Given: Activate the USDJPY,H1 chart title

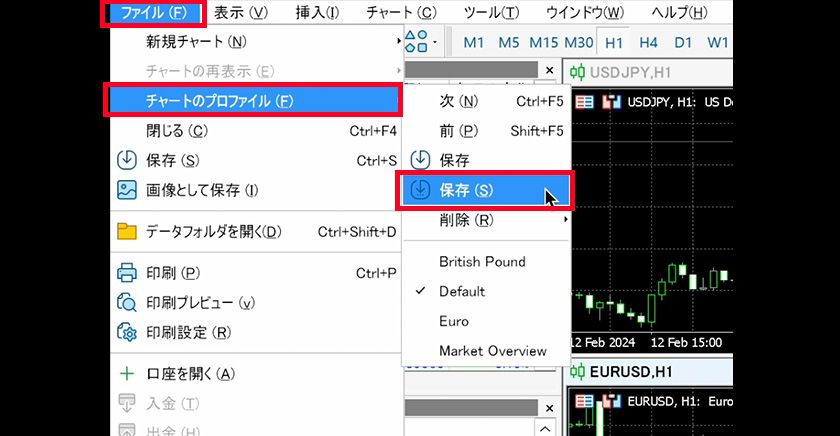Looking at the screenshot, I should click(x=630, y=72).
